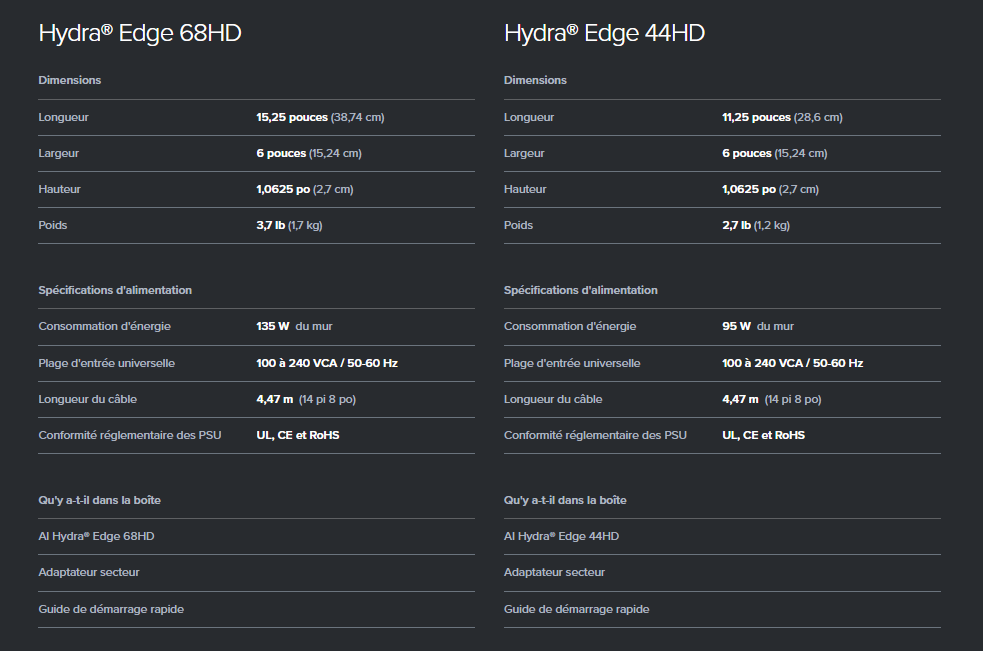
Task: Select the 68HD height "1,0625 po (2,7 cm)"
Action: coord(305,189)
